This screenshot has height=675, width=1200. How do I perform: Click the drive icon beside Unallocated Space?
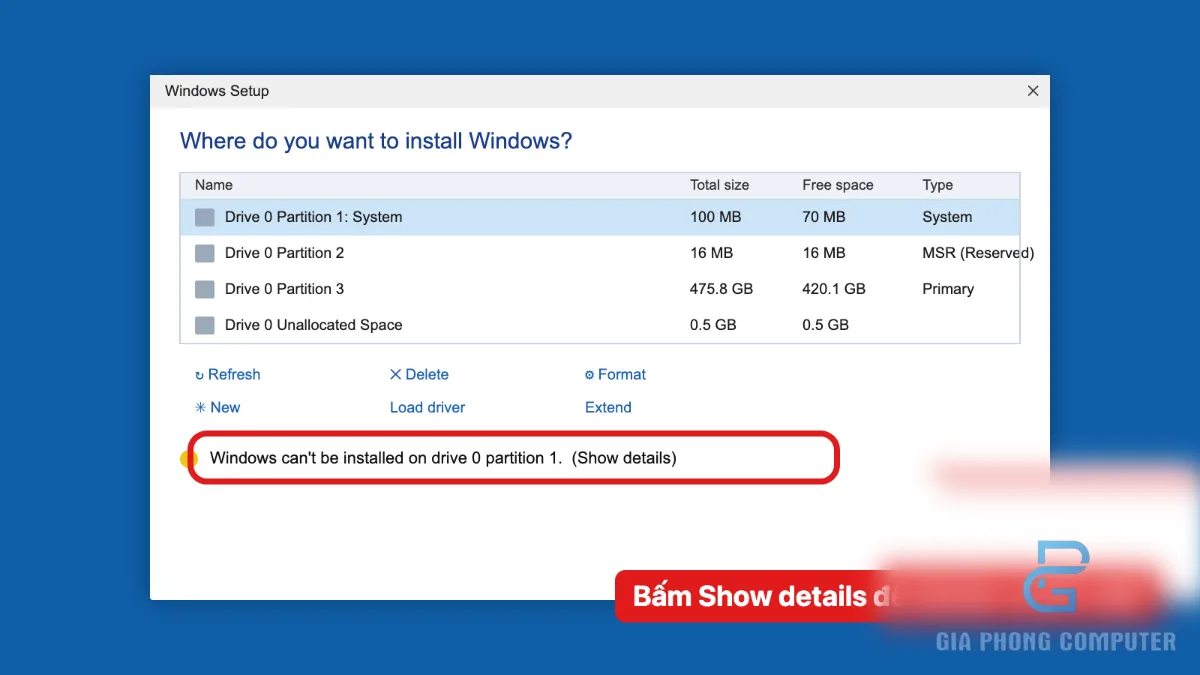pyautogui.click(x=205, y=325)
